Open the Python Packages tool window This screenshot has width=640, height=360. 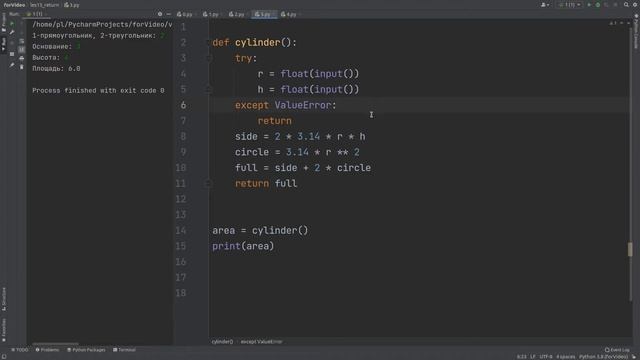click(86, 350)
